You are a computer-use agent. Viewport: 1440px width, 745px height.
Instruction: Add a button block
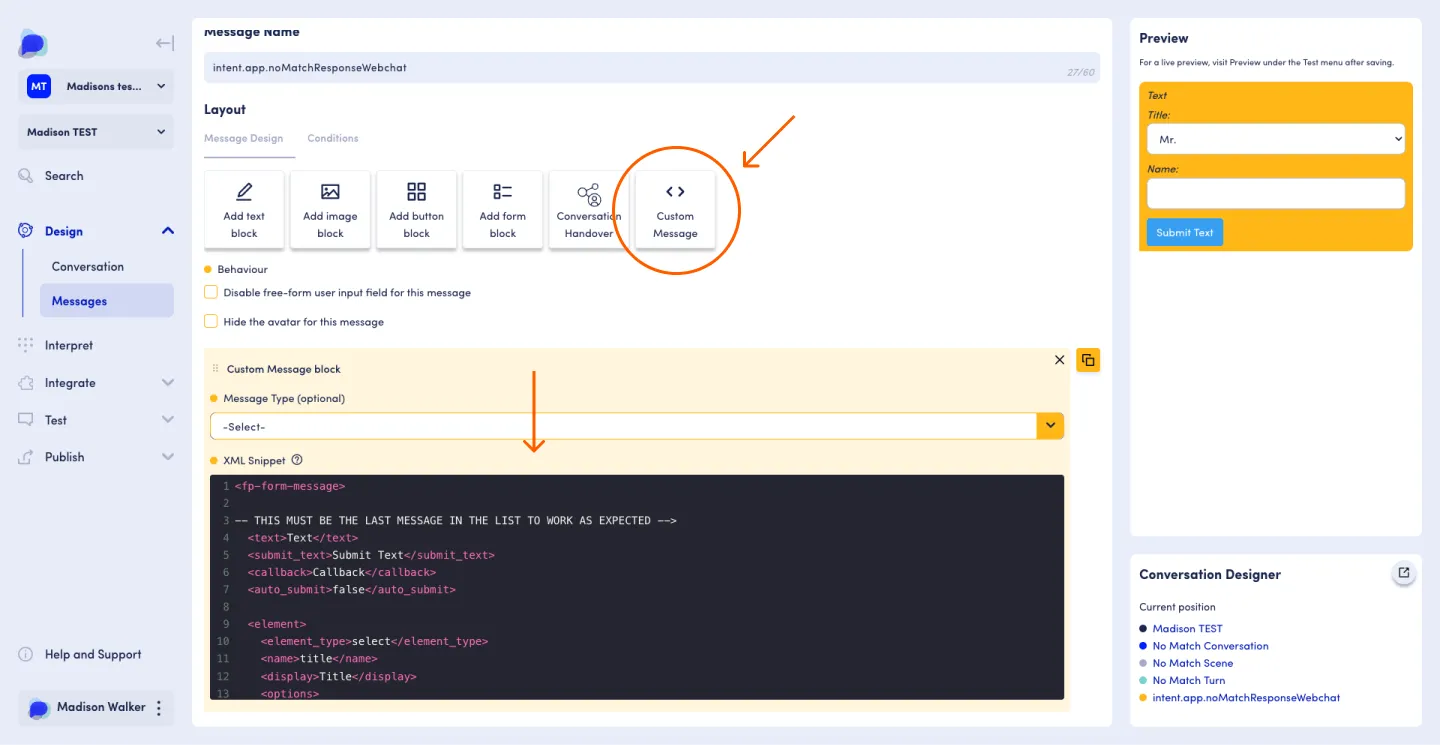(x=417, y=210)
